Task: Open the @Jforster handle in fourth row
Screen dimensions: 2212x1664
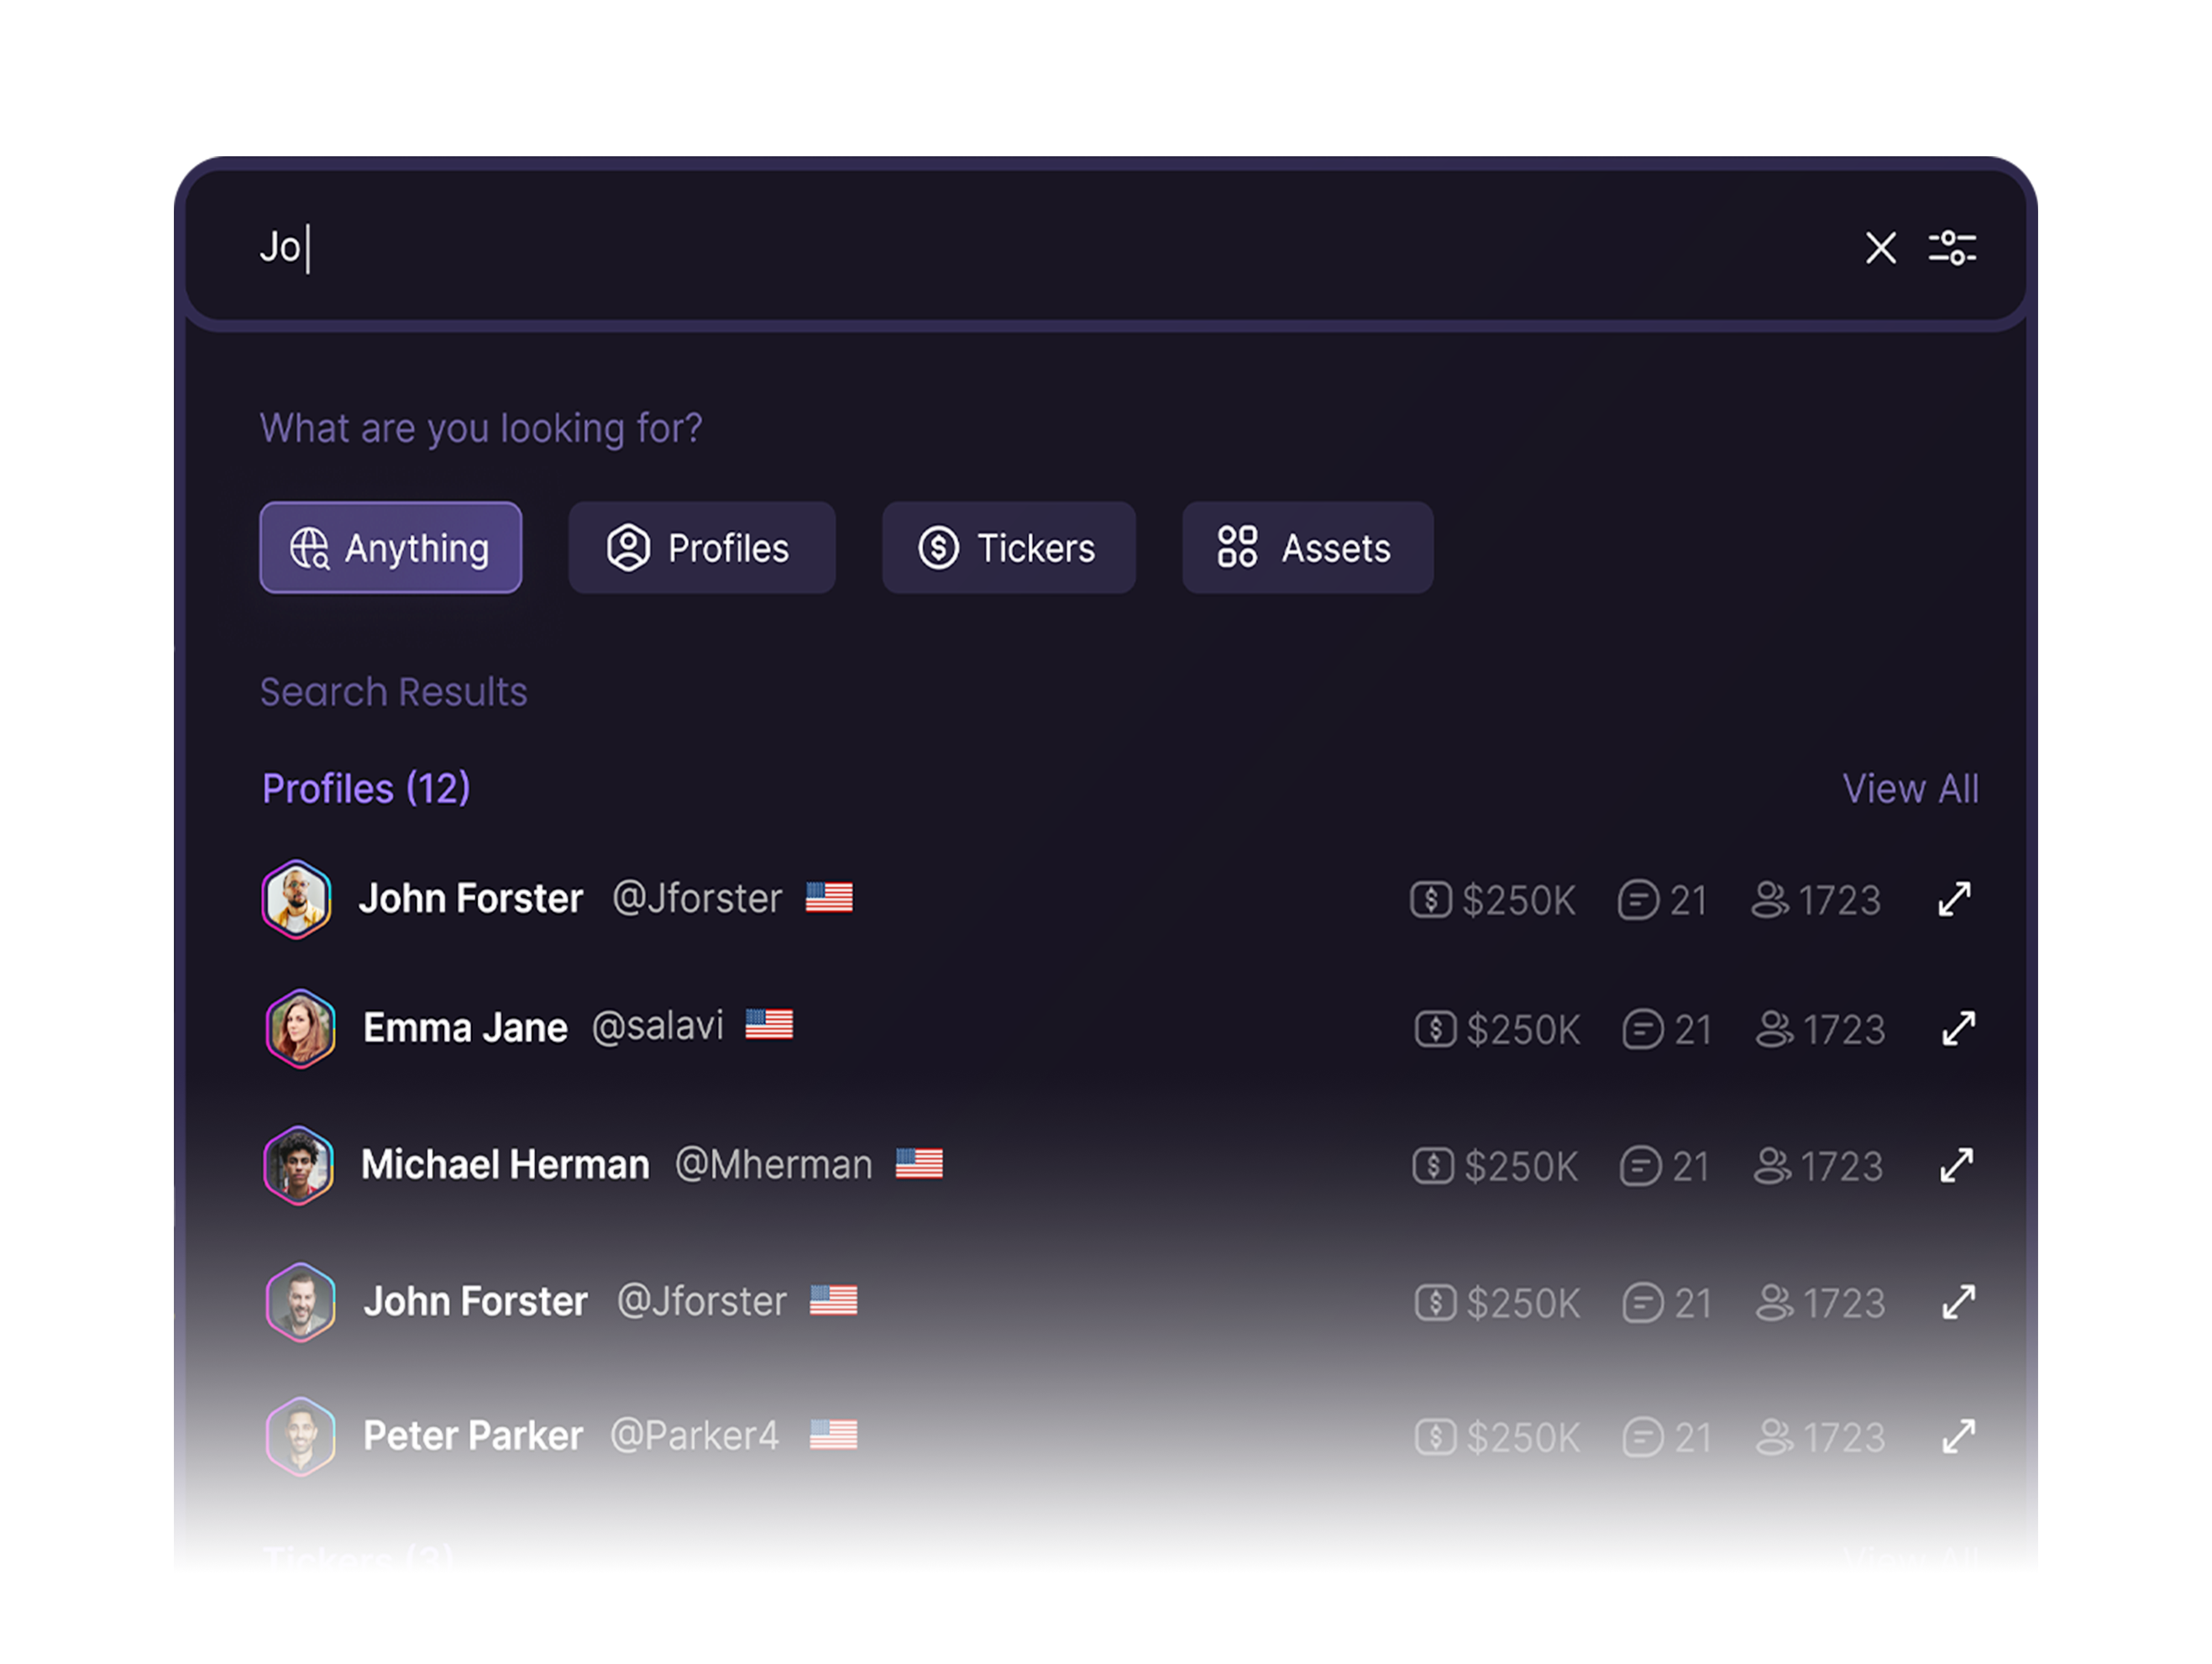Action: click(702, 1302)
